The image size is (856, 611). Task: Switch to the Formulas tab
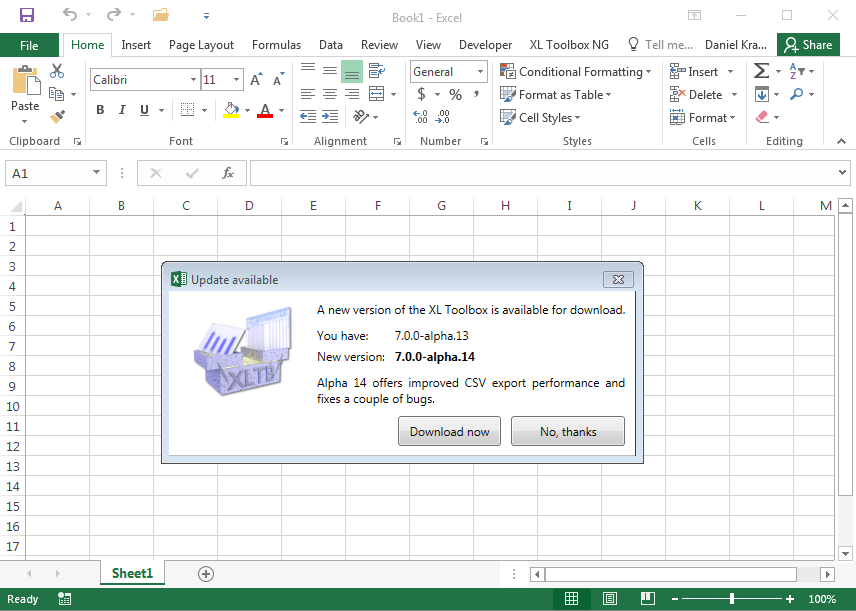276,45
